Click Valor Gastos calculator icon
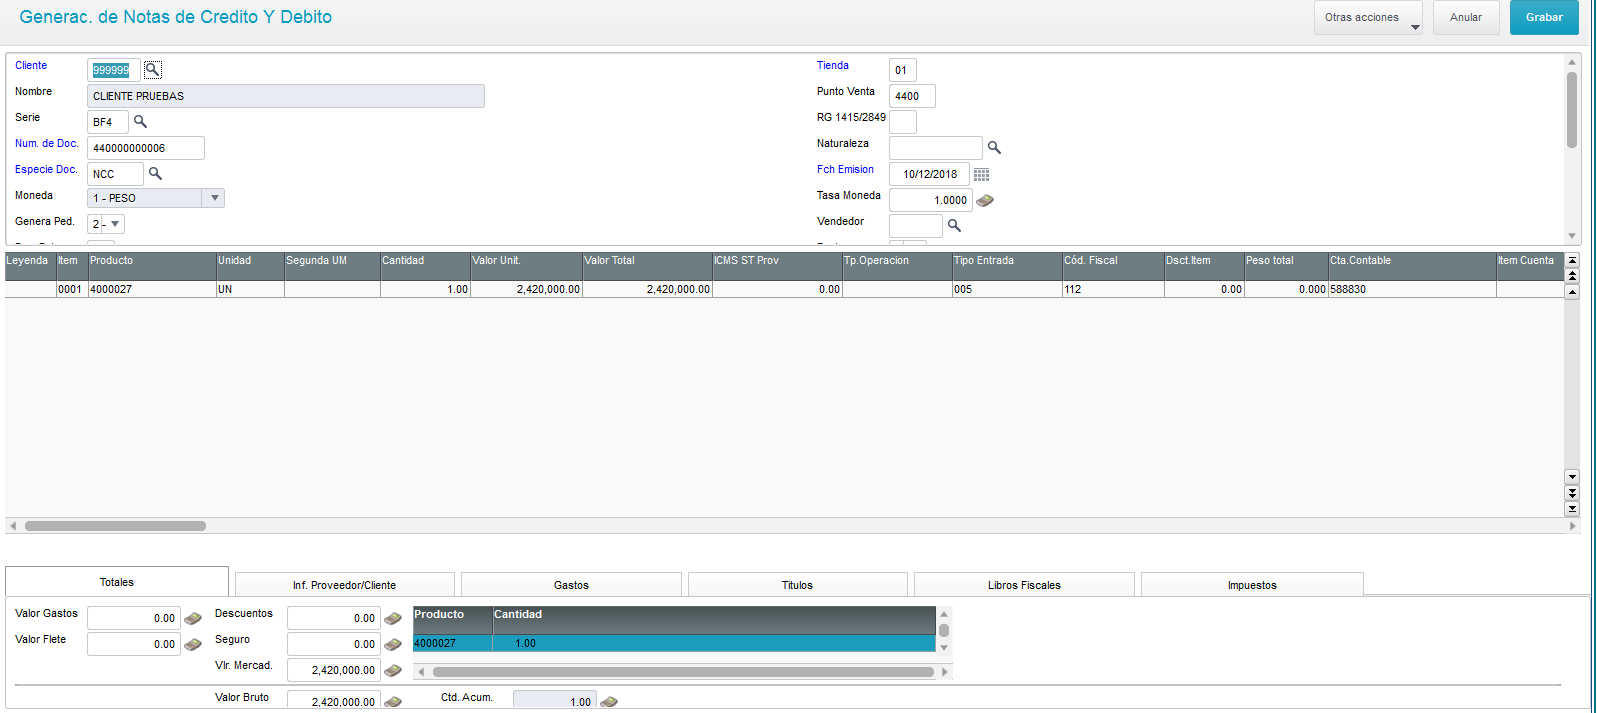Image resolution: width=1597 pixels, height=713 pixels. click(193, 618)
